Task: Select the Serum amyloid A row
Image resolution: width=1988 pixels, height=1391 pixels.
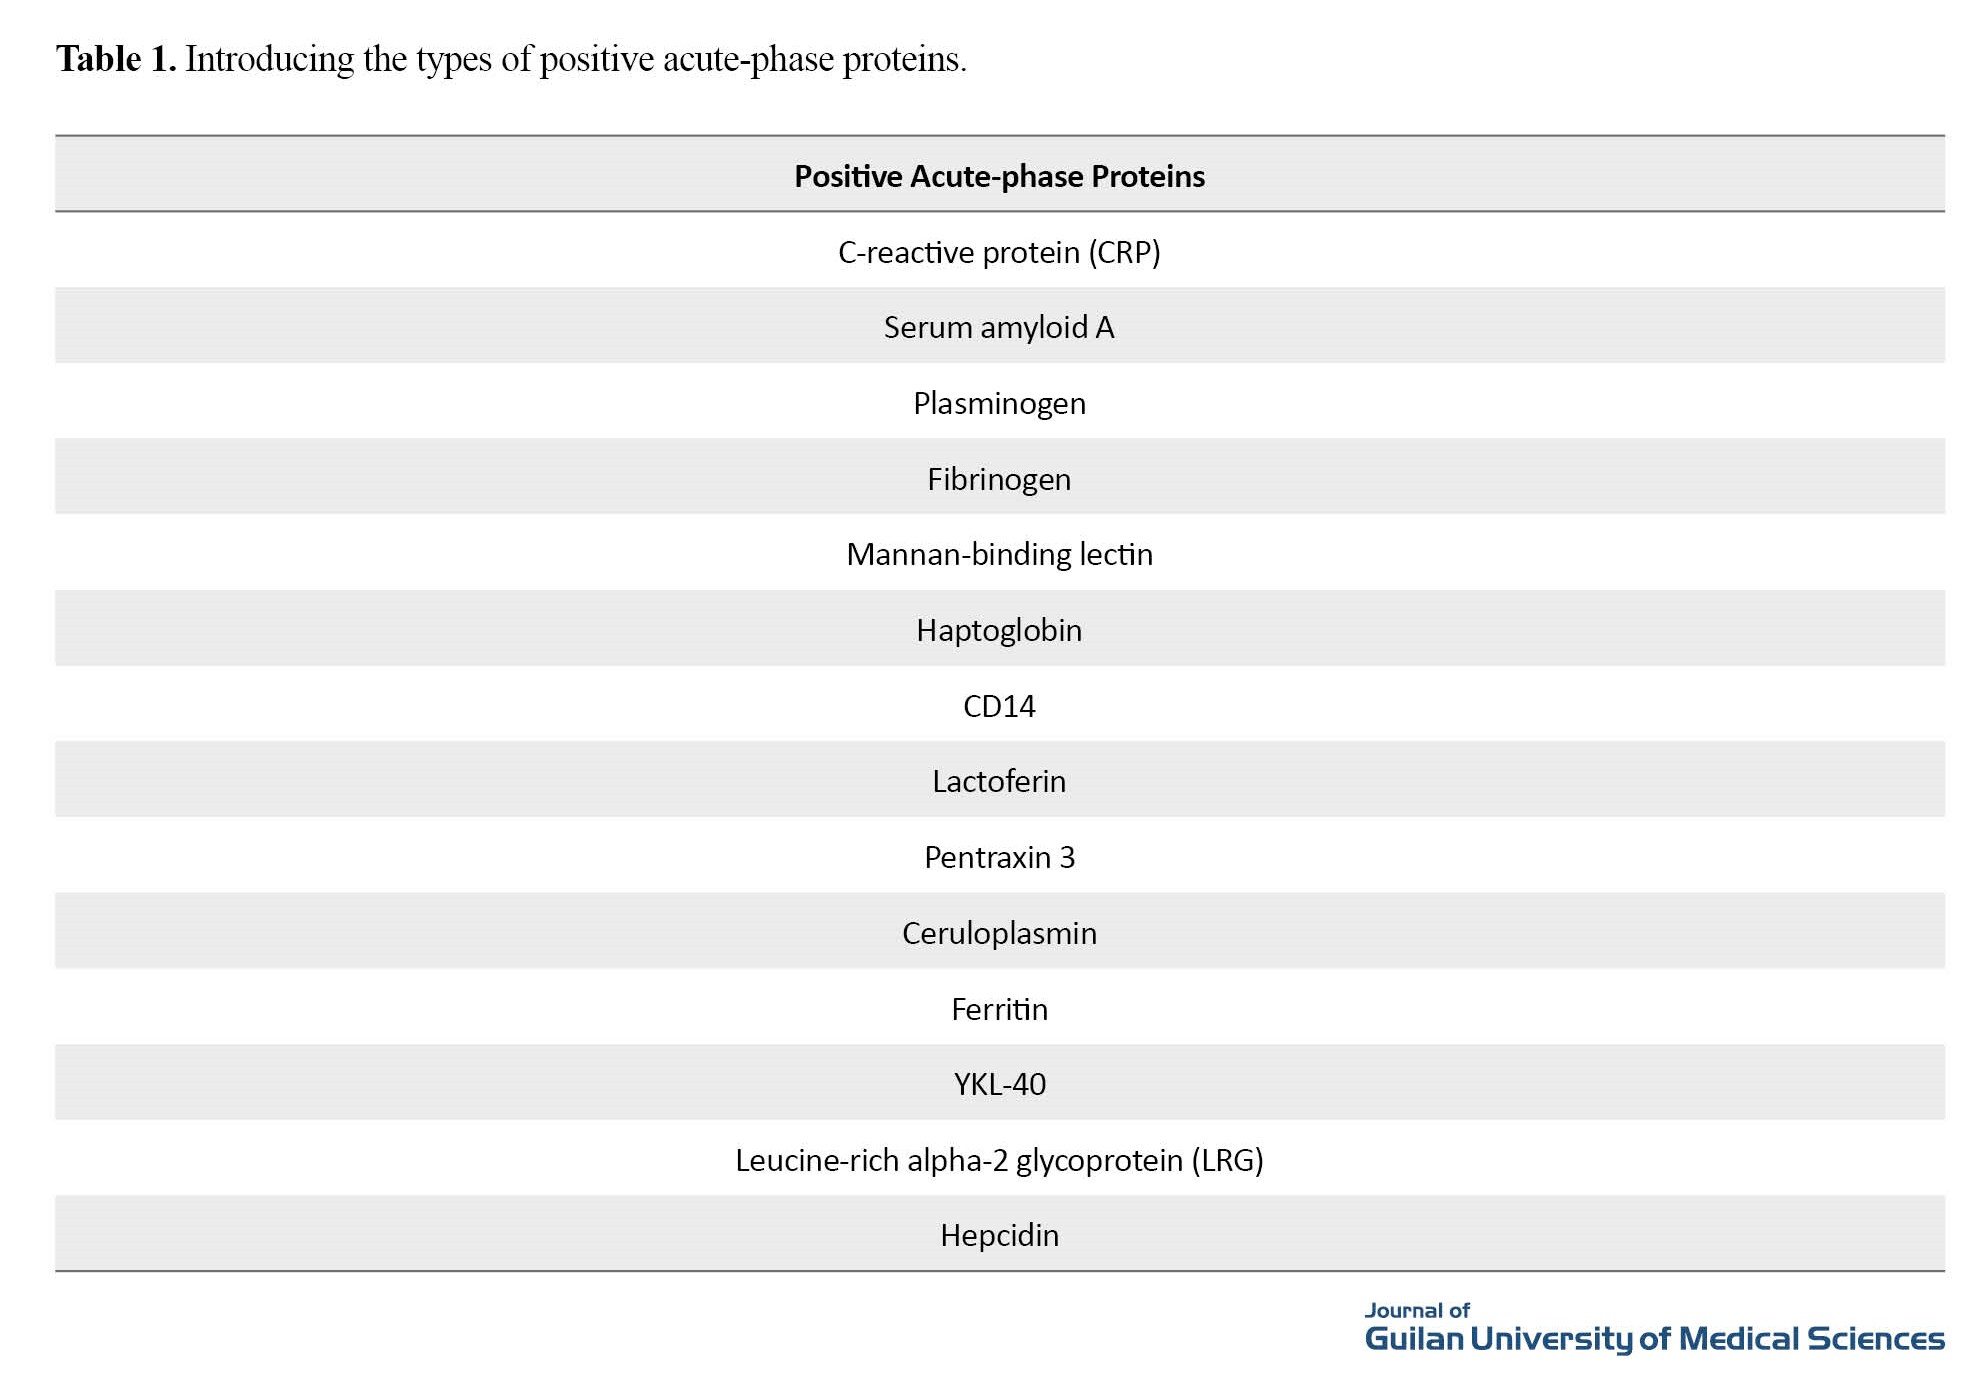Action: pos(999,327)
